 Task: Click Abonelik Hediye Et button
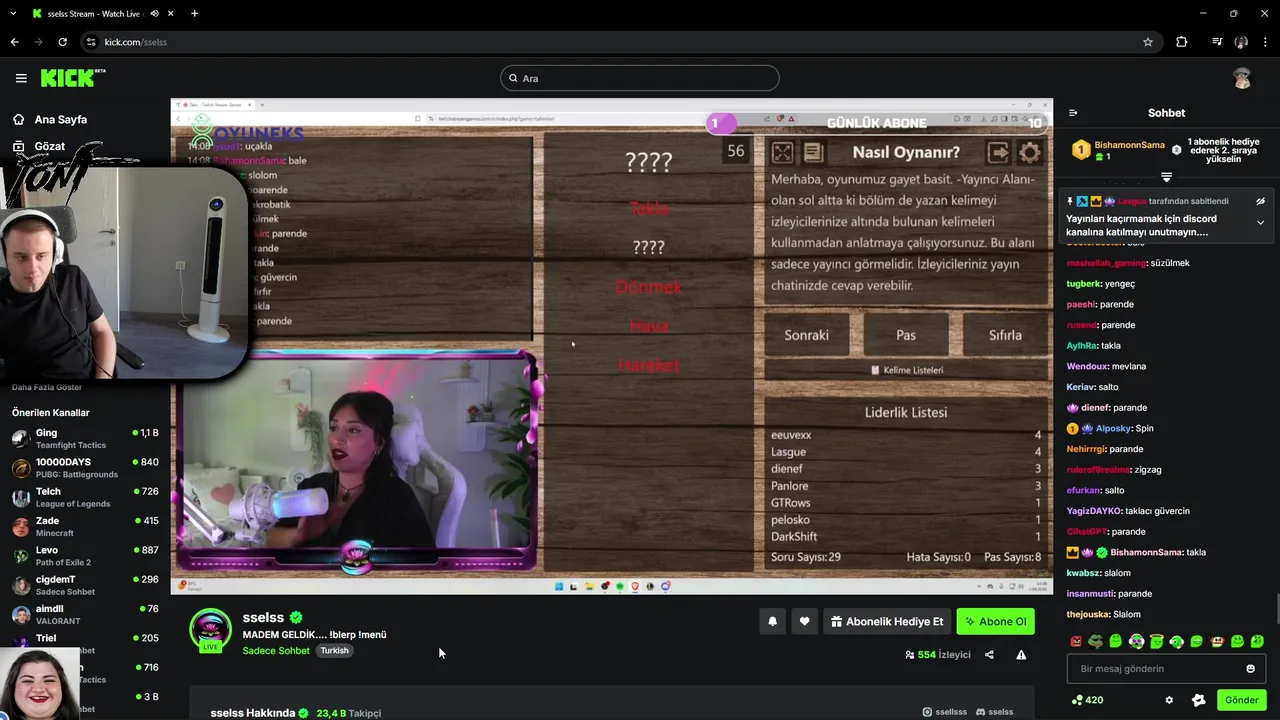coord(887,621)
